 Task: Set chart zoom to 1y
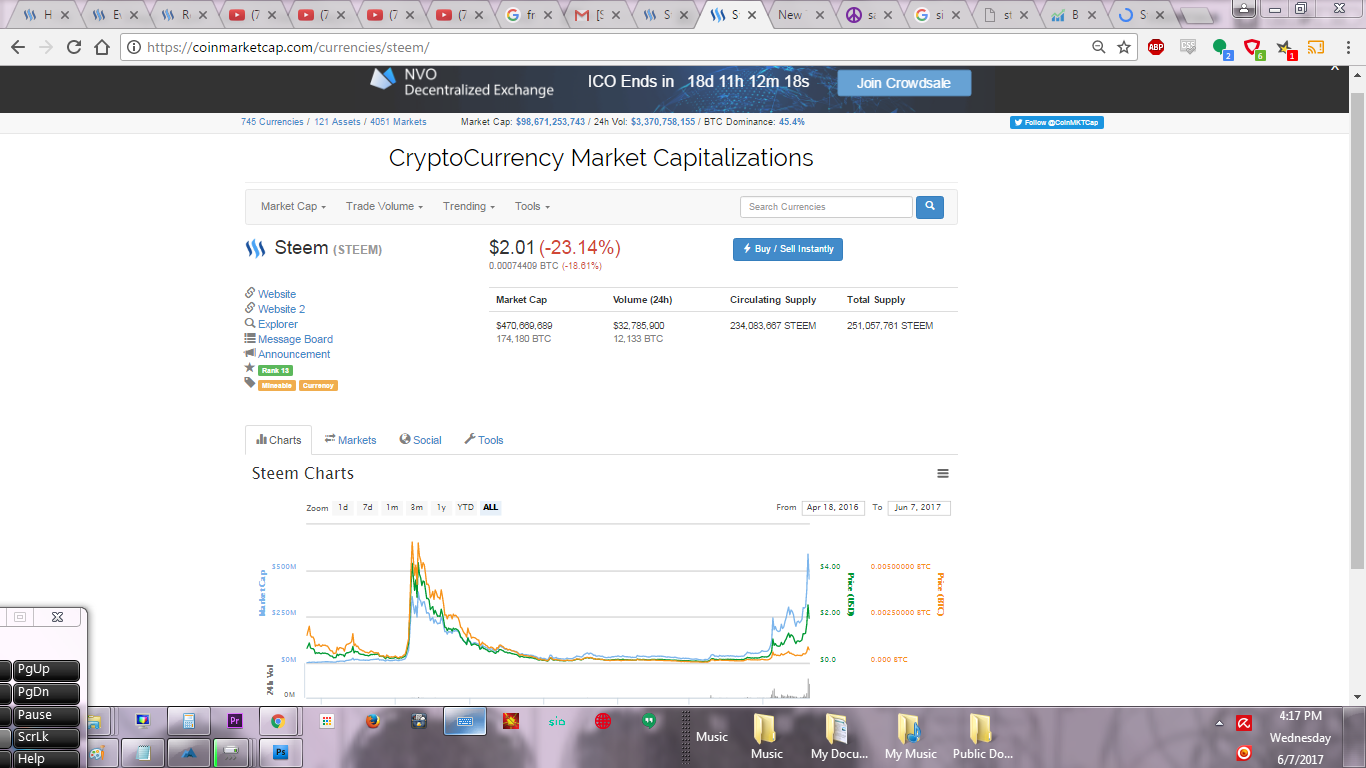tap(441, 508)
